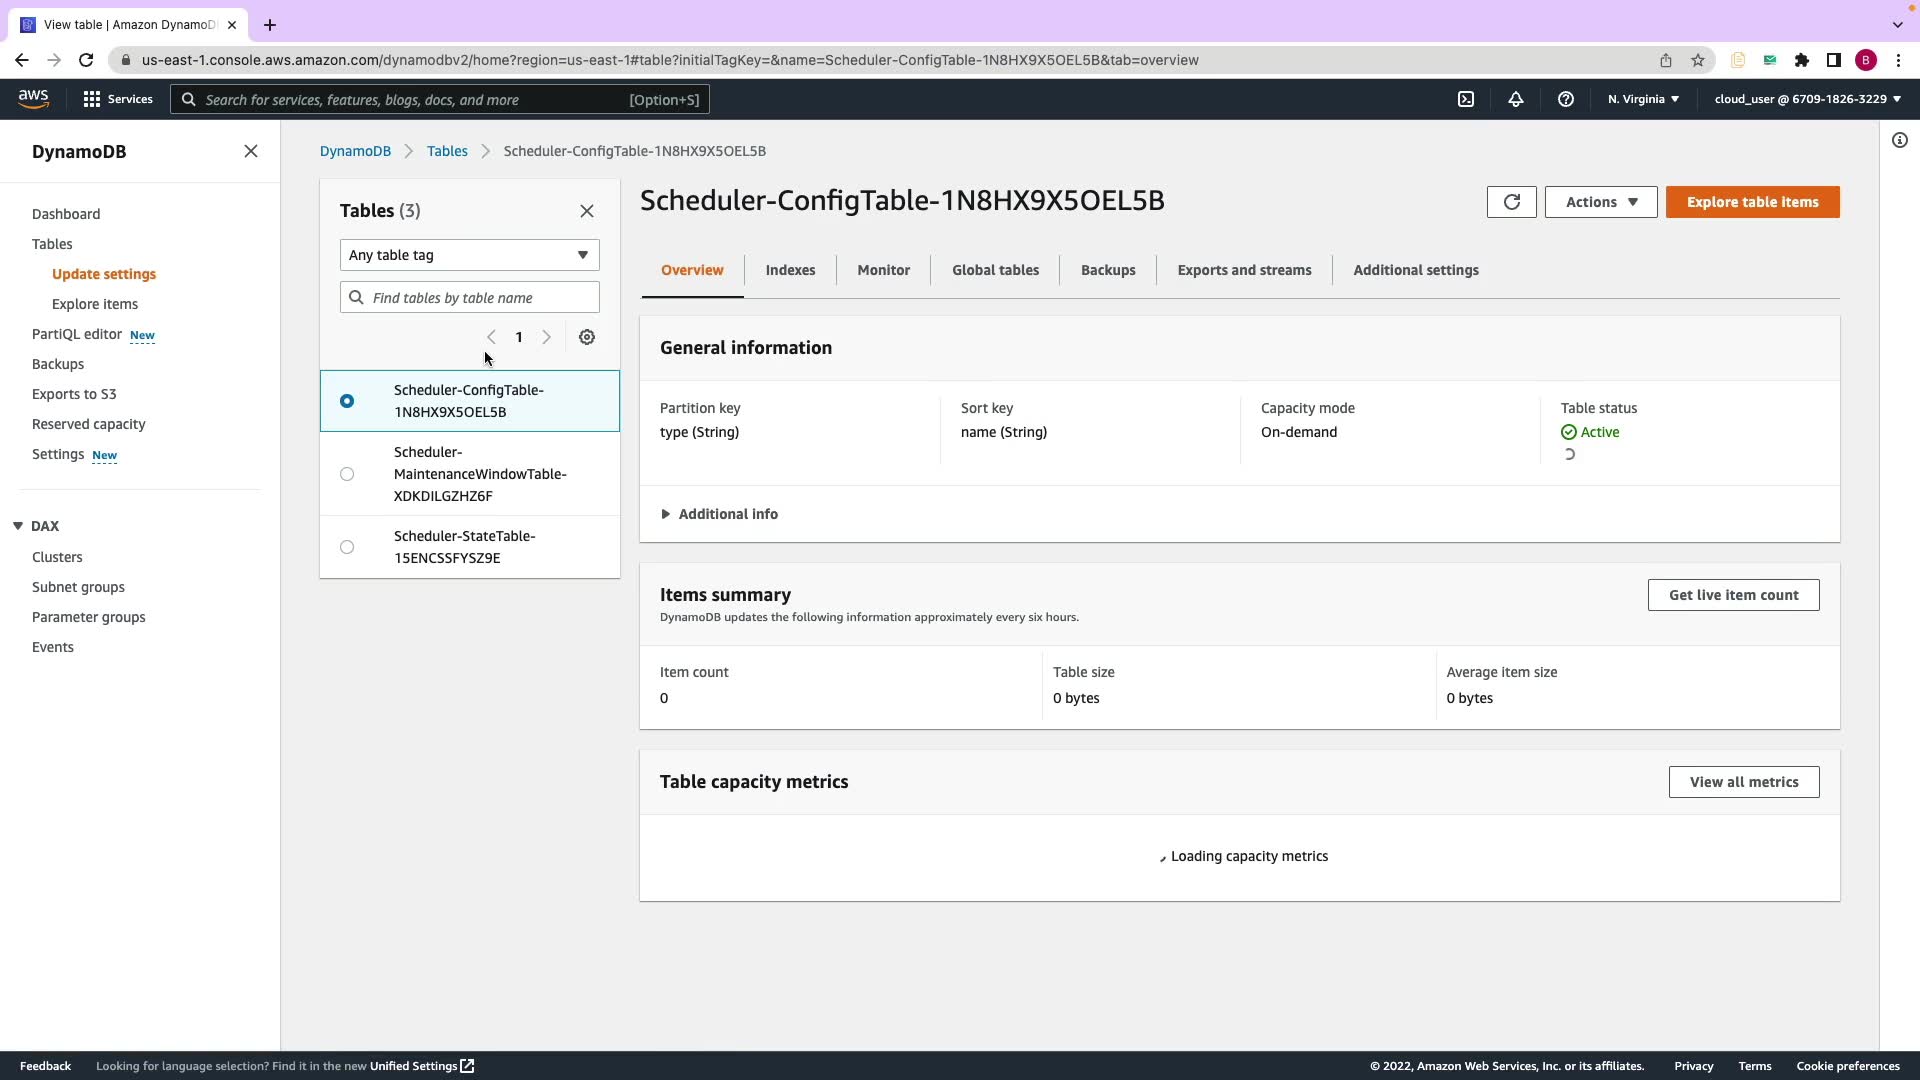Image resolution: width=1920 pixels, height=1080 pixels.
Task: Select Scheduler-StateTable radio button
Action: 347,547
